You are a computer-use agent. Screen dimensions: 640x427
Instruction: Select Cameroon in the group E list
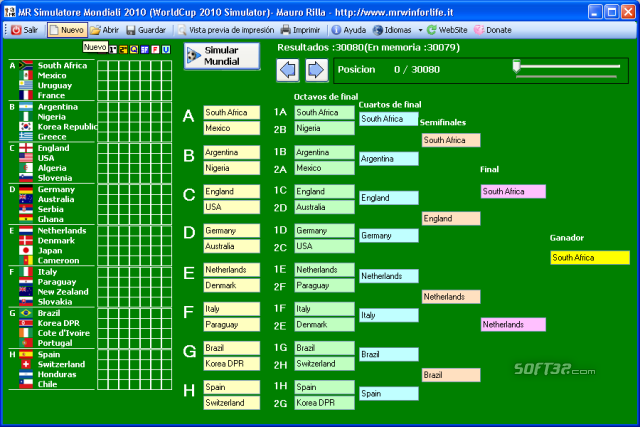point(58,260)
